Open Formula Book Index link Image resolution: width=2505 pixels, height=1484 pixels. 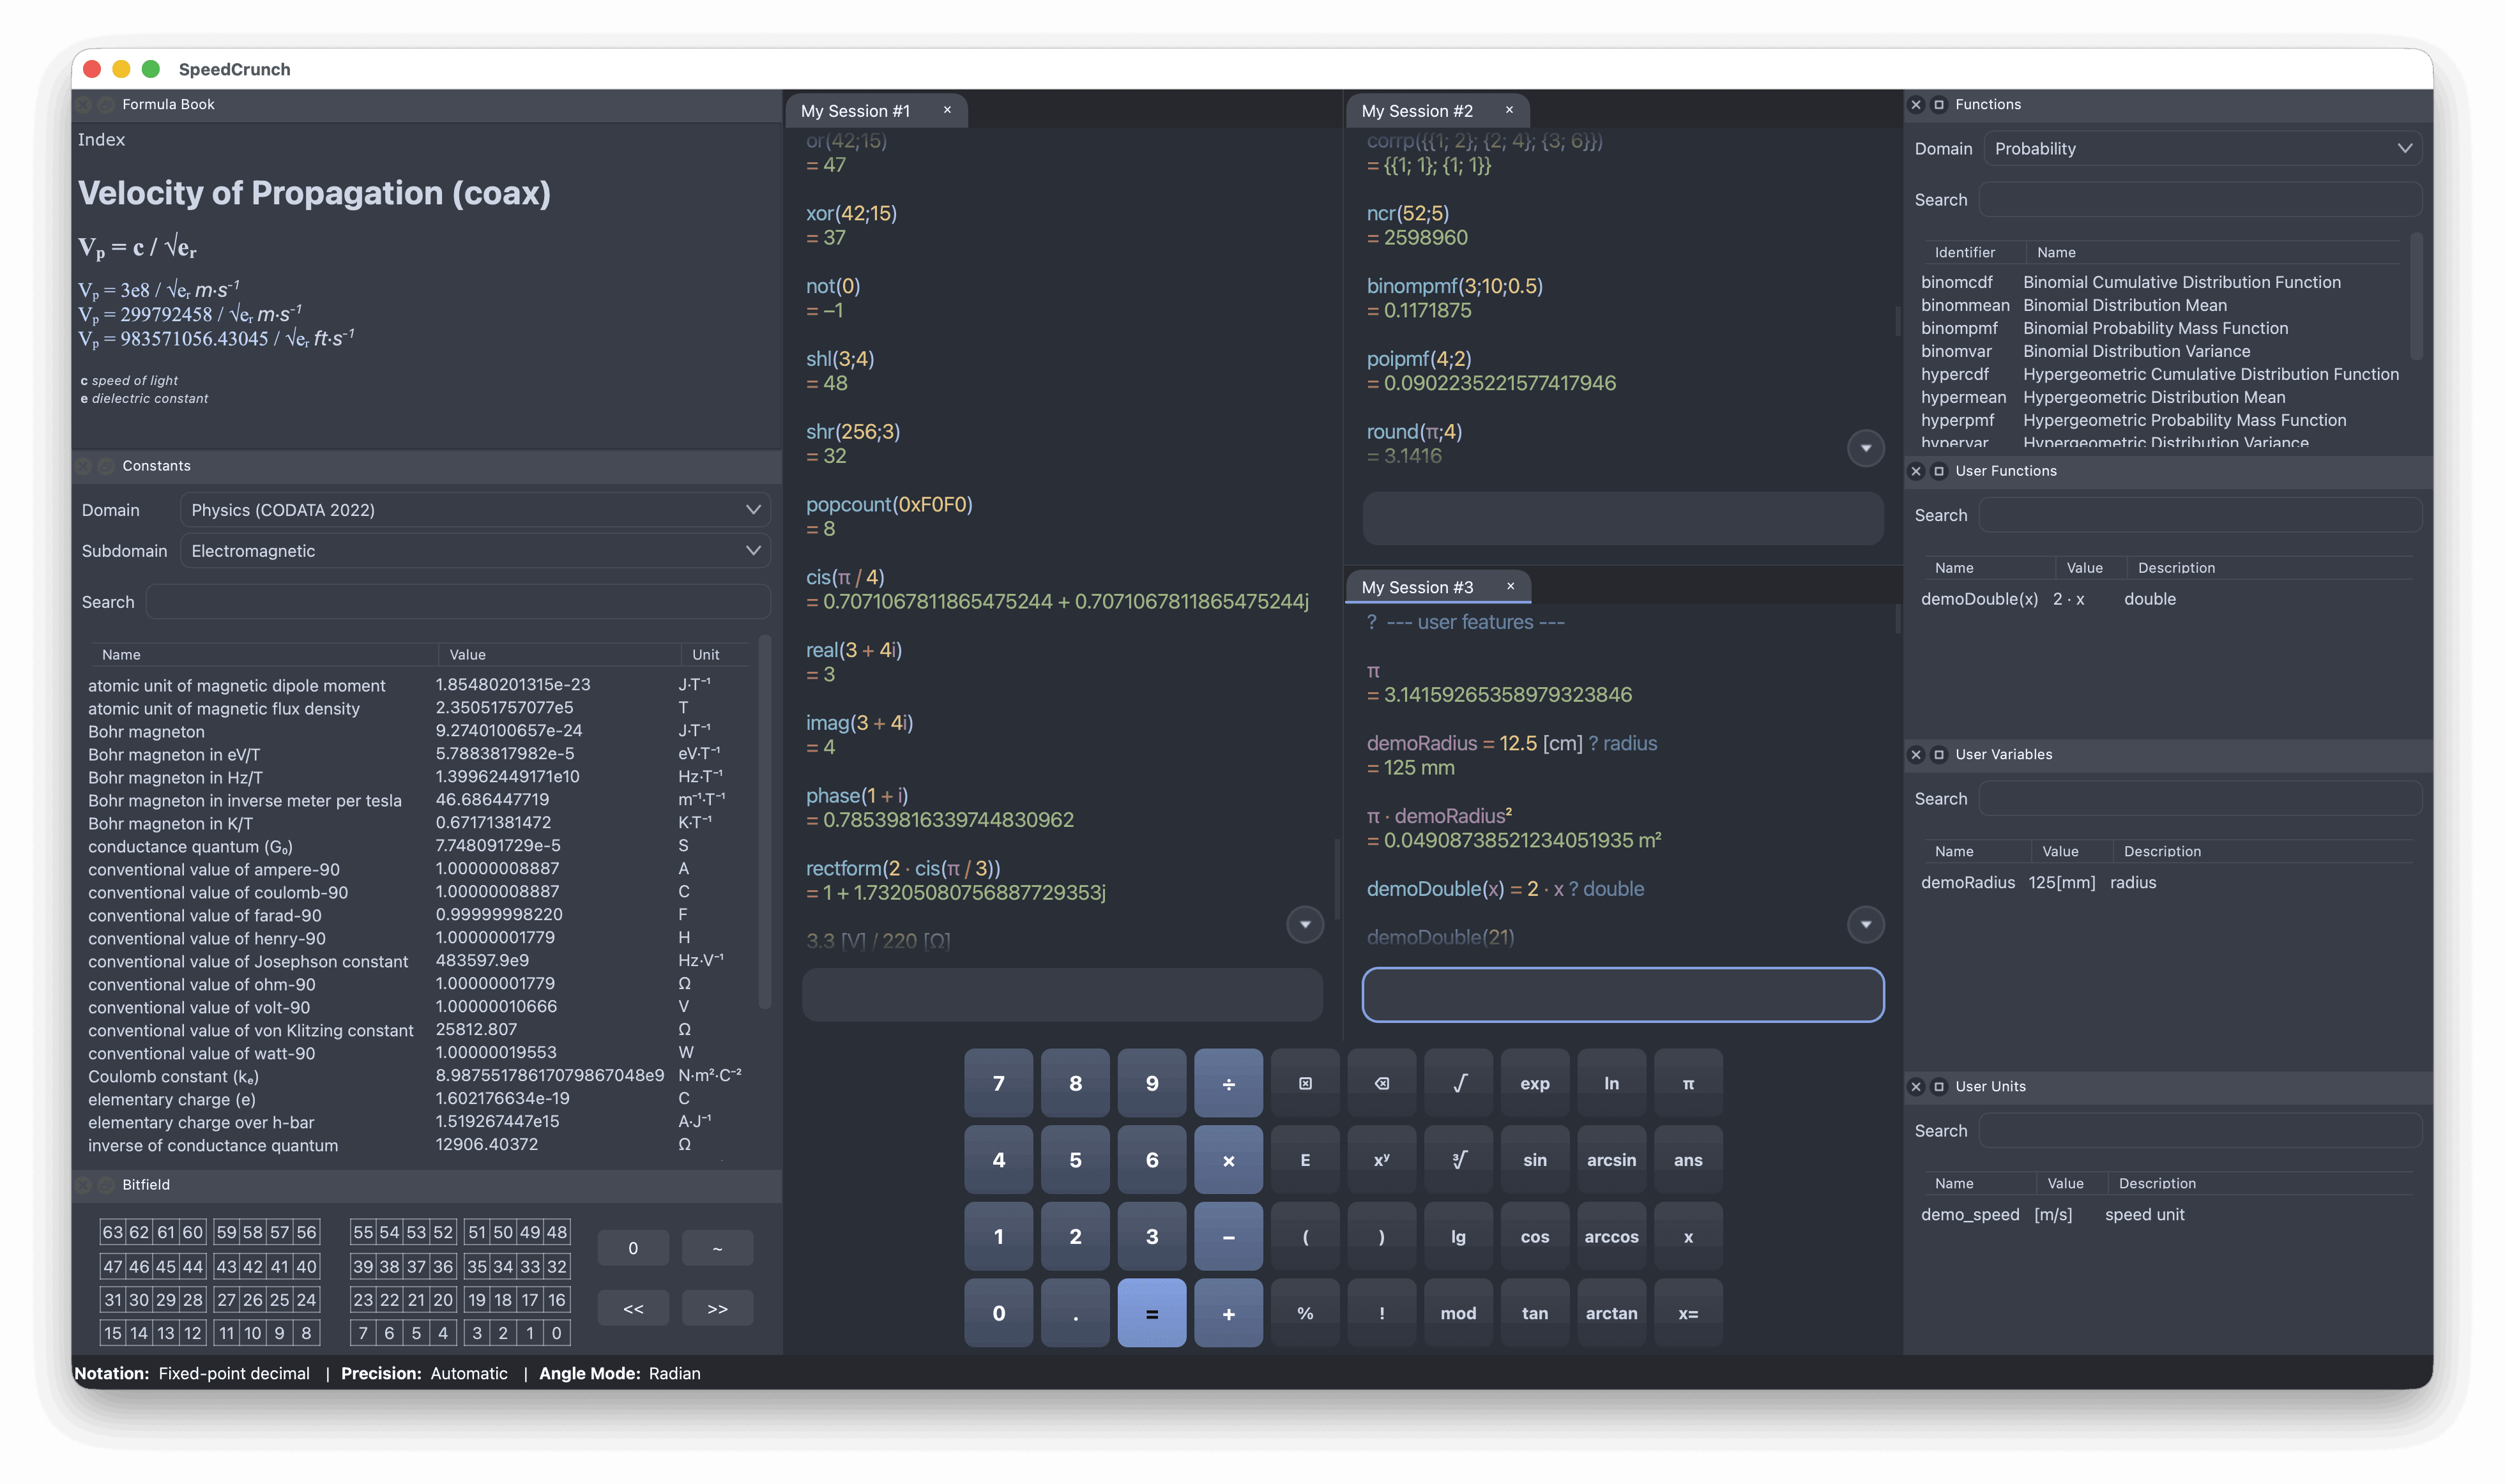click(x=101, y=139)
